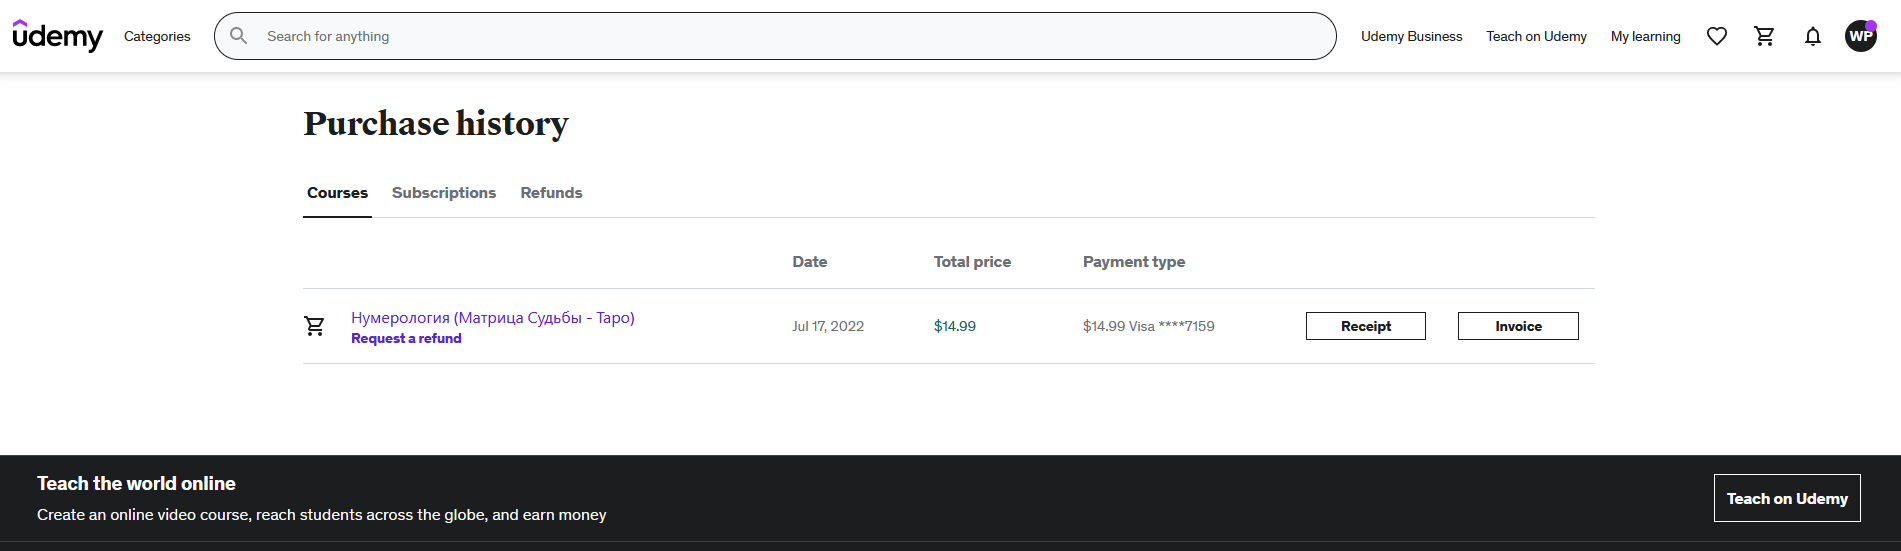Open the notifications bell
This screenshot has height=551, width=1901.
click(1813, 36)
